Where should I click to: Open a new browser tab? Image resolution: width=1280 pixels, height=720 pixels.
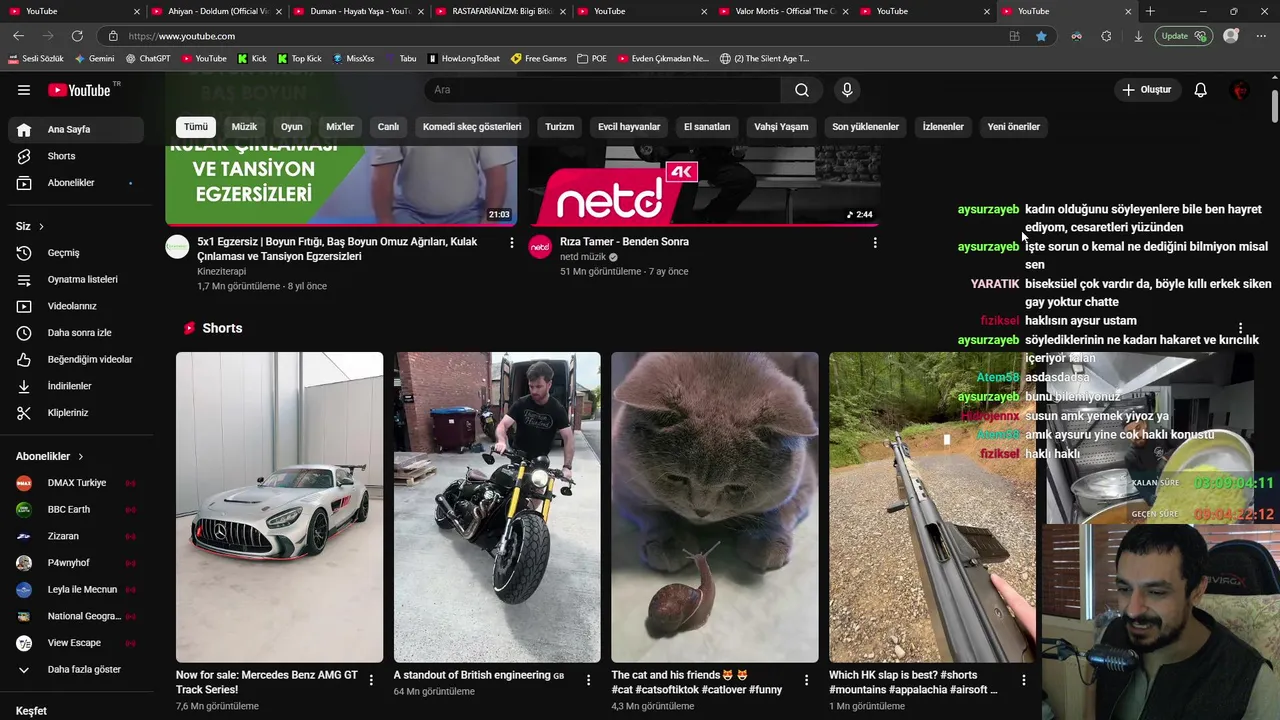[1150, 11]
